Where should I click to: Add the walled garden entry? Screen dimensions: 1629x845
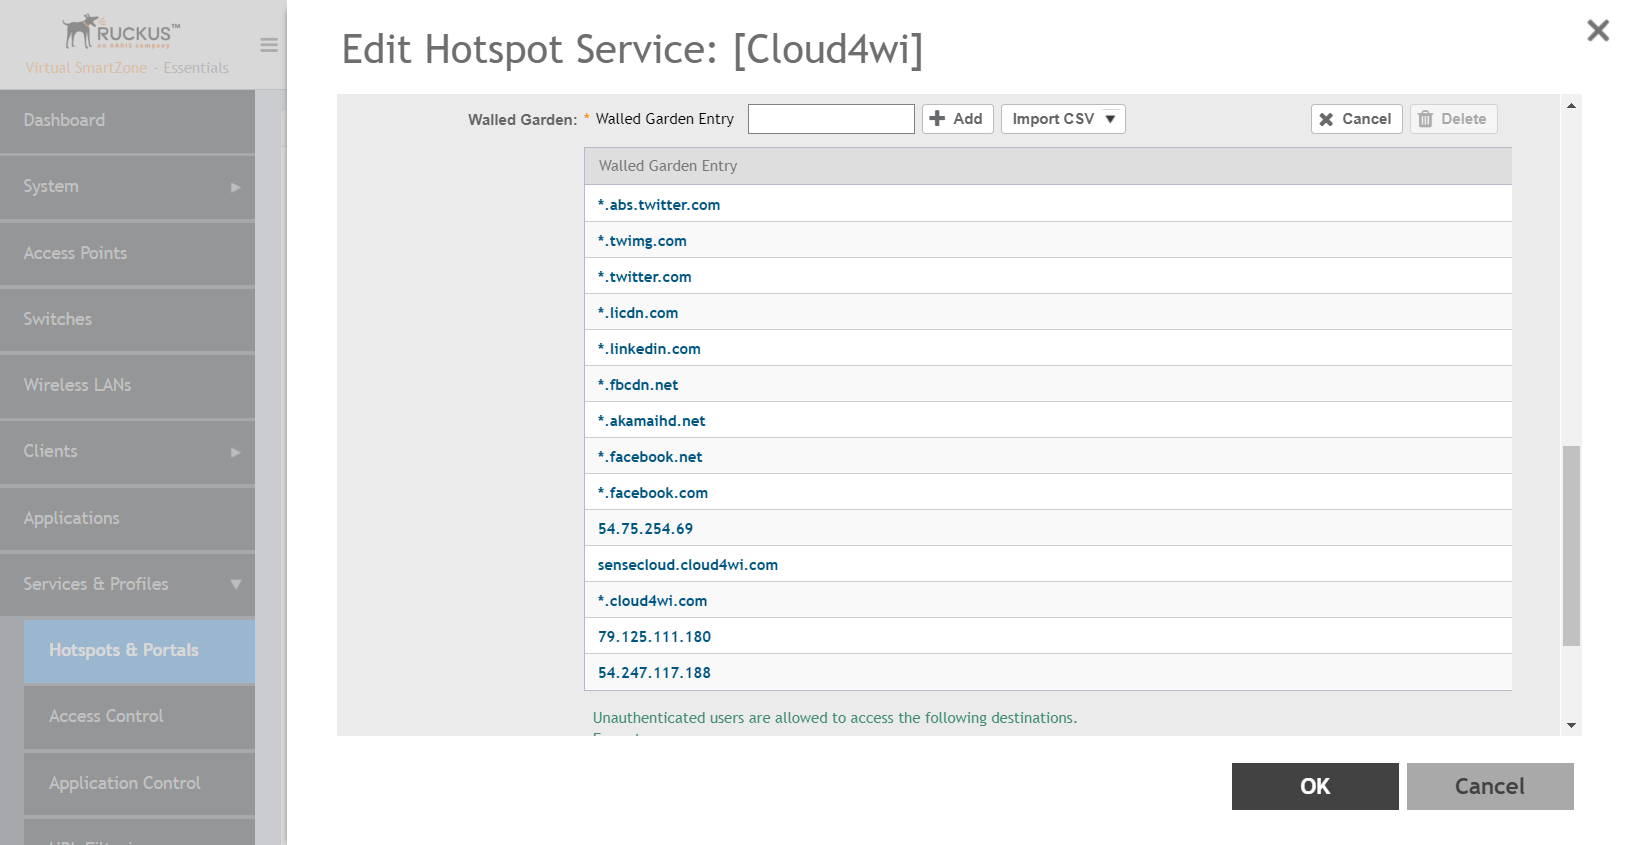click(957, 119)
